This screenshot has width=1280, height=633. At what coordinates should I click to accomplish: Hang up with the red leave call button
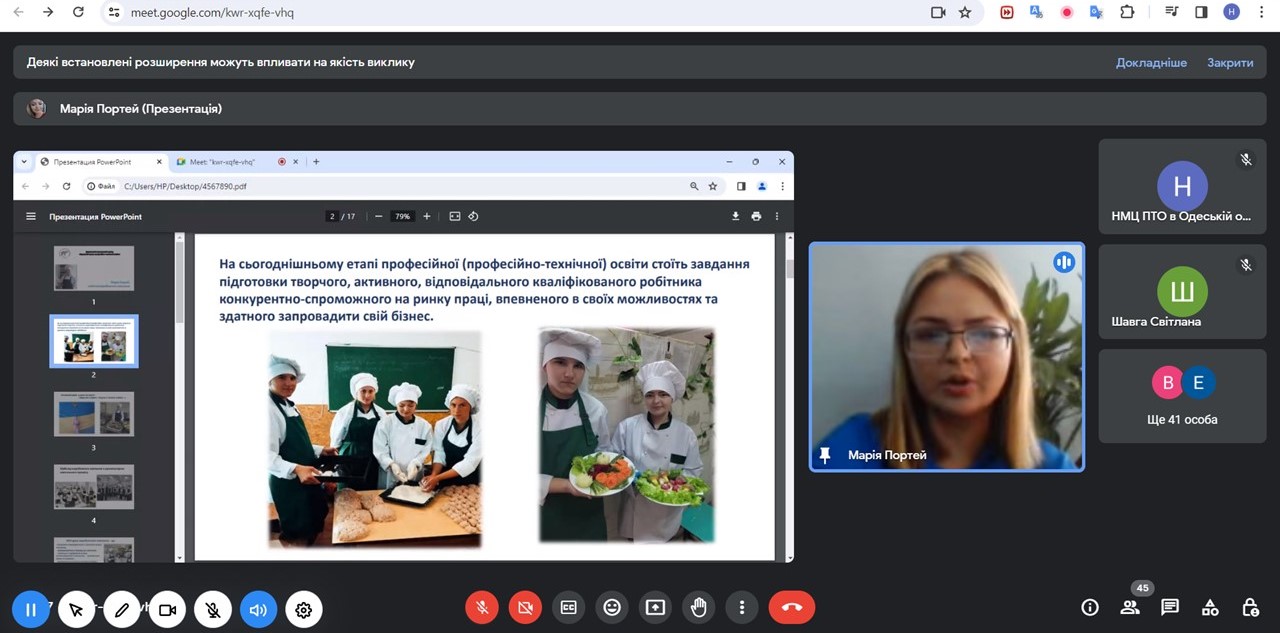[x=791, y=608]
